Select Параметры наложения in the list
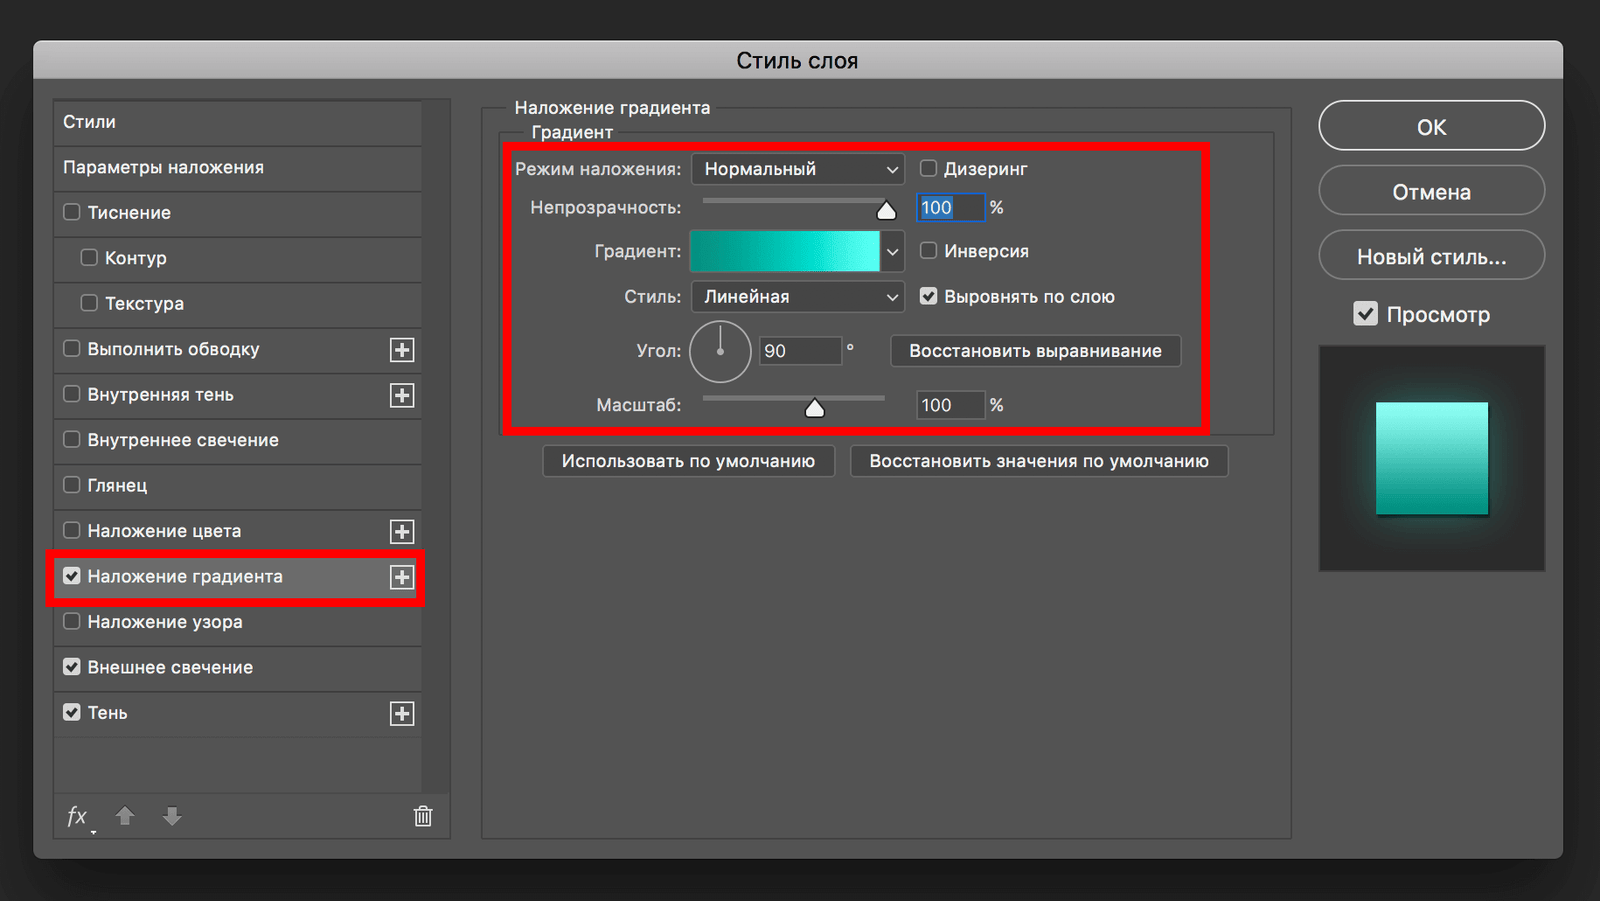The image size is (1600, 901). (163, 167)
